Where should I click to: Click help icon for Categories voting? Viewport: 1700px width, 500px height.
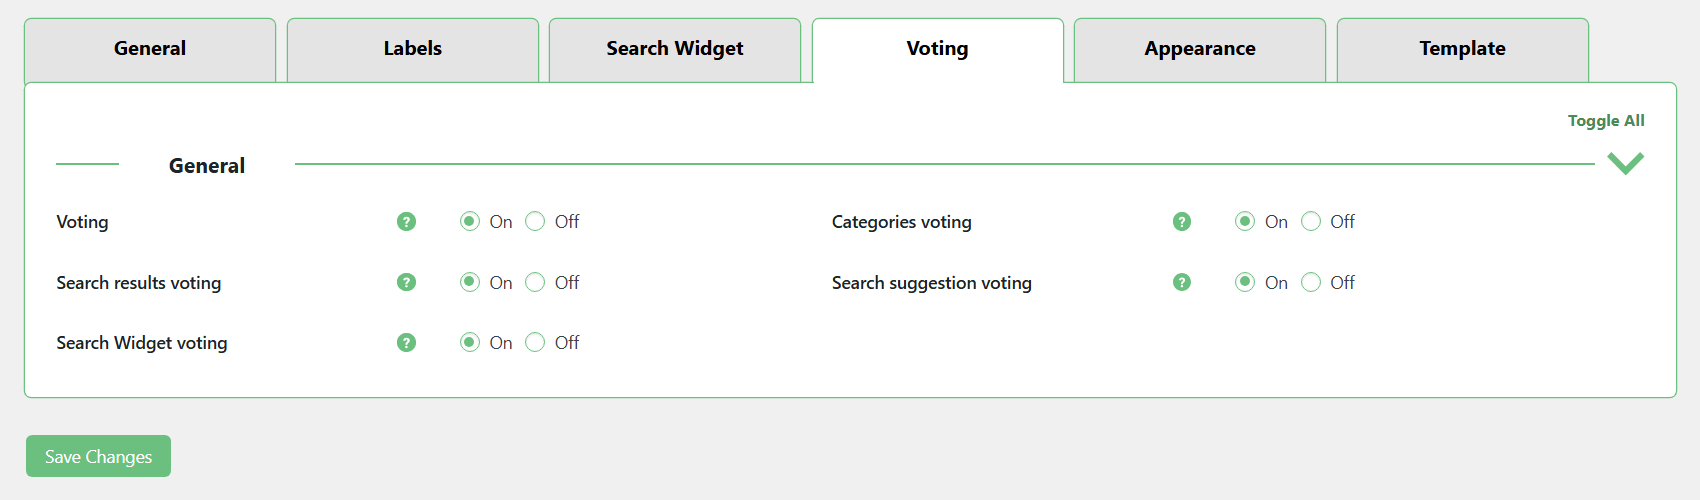[x=1182, y=222]
